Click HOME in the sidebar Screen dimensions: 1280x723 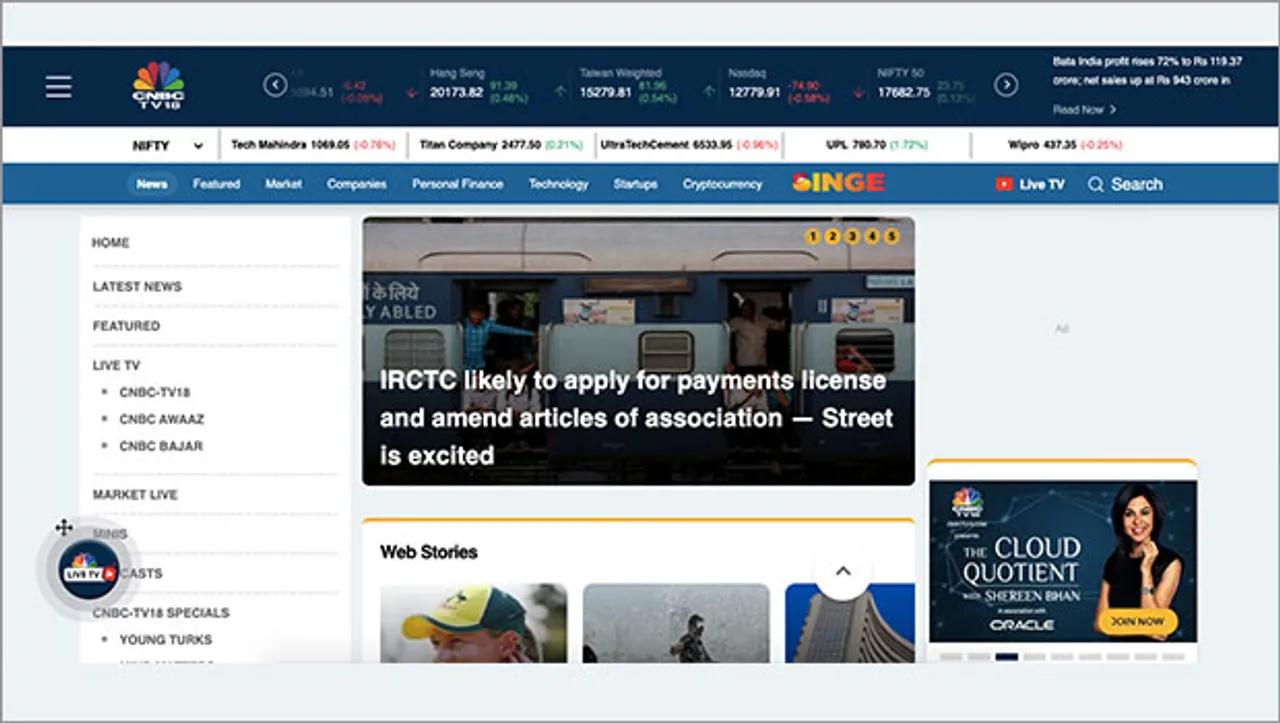click(x=111, y=243)
